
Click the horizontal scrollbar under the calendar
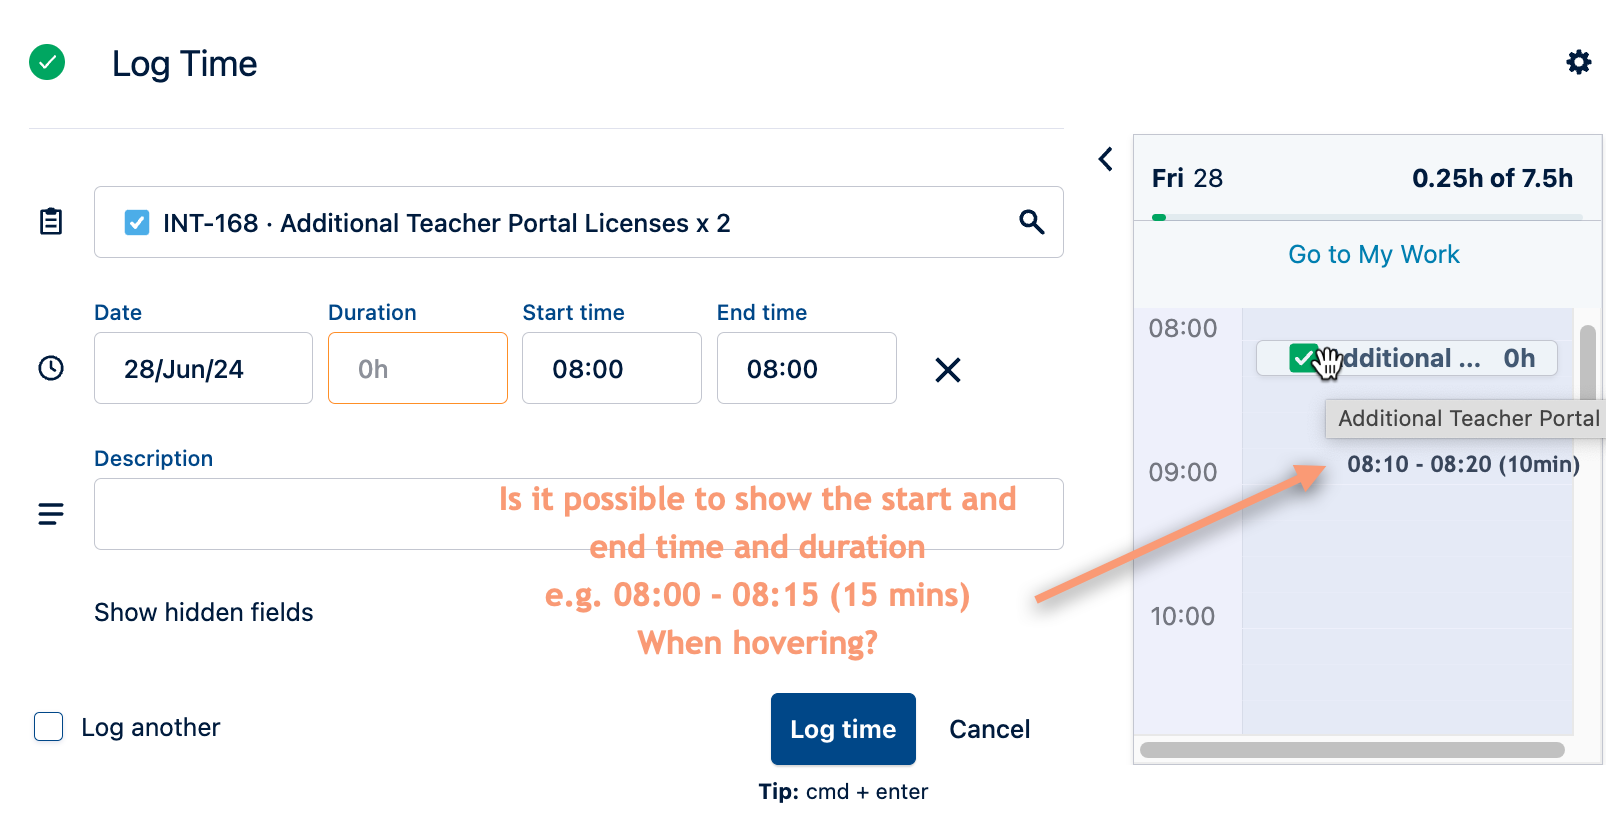[1352, 750]
